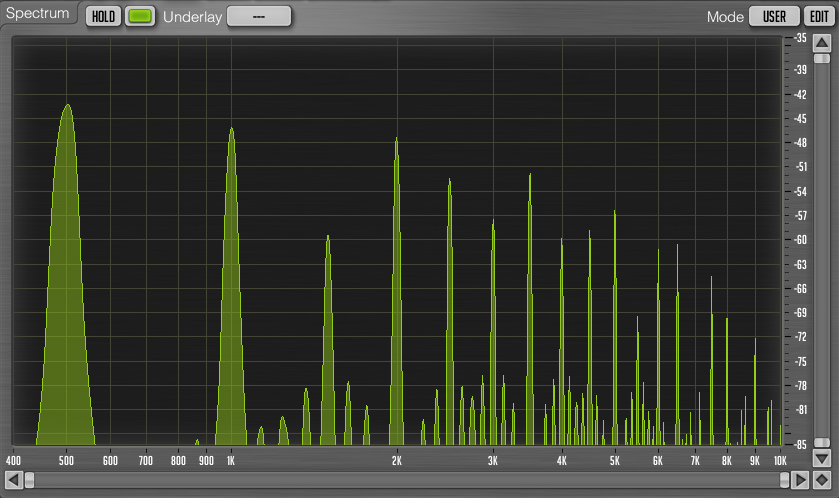Grab the vertical scrollbar bottom handle
This screenshot has height=498, width=839.
coord(821,442)
